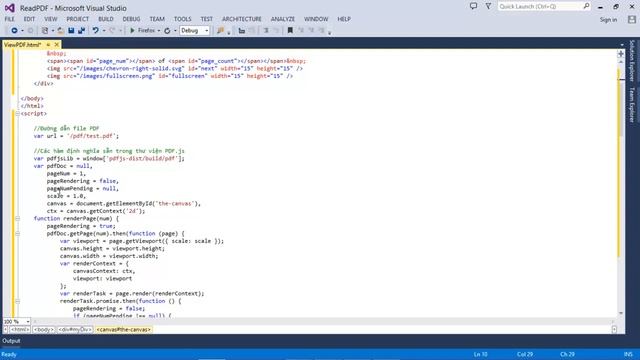This screenshot has width=640, height=360.
Task: Open Navigate Backward history dropdown arrow
Action: point(22,31)
